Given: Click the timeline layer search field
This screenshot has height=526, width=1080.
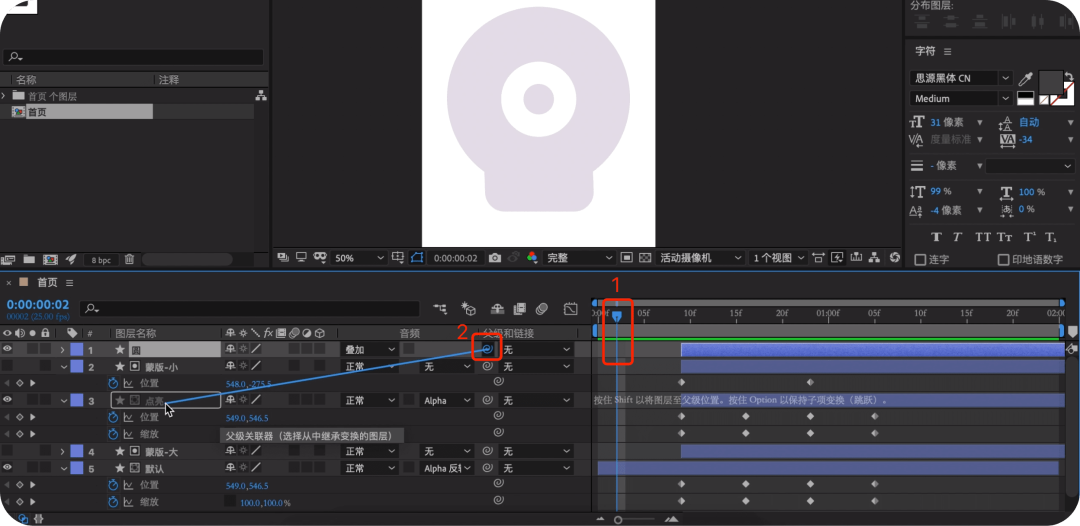Looking at the screenshot, I should [x=249, y=309].
